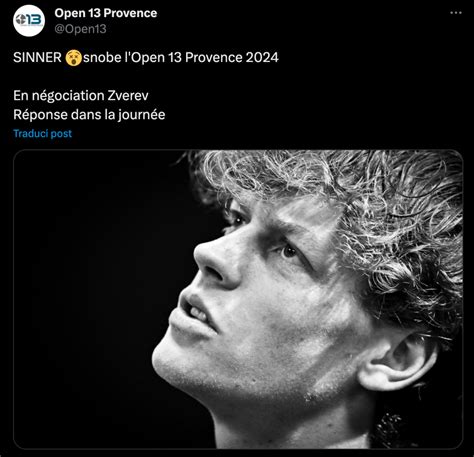Open the three-dot more options menu

pyautogui.click(x=456, y=13)
